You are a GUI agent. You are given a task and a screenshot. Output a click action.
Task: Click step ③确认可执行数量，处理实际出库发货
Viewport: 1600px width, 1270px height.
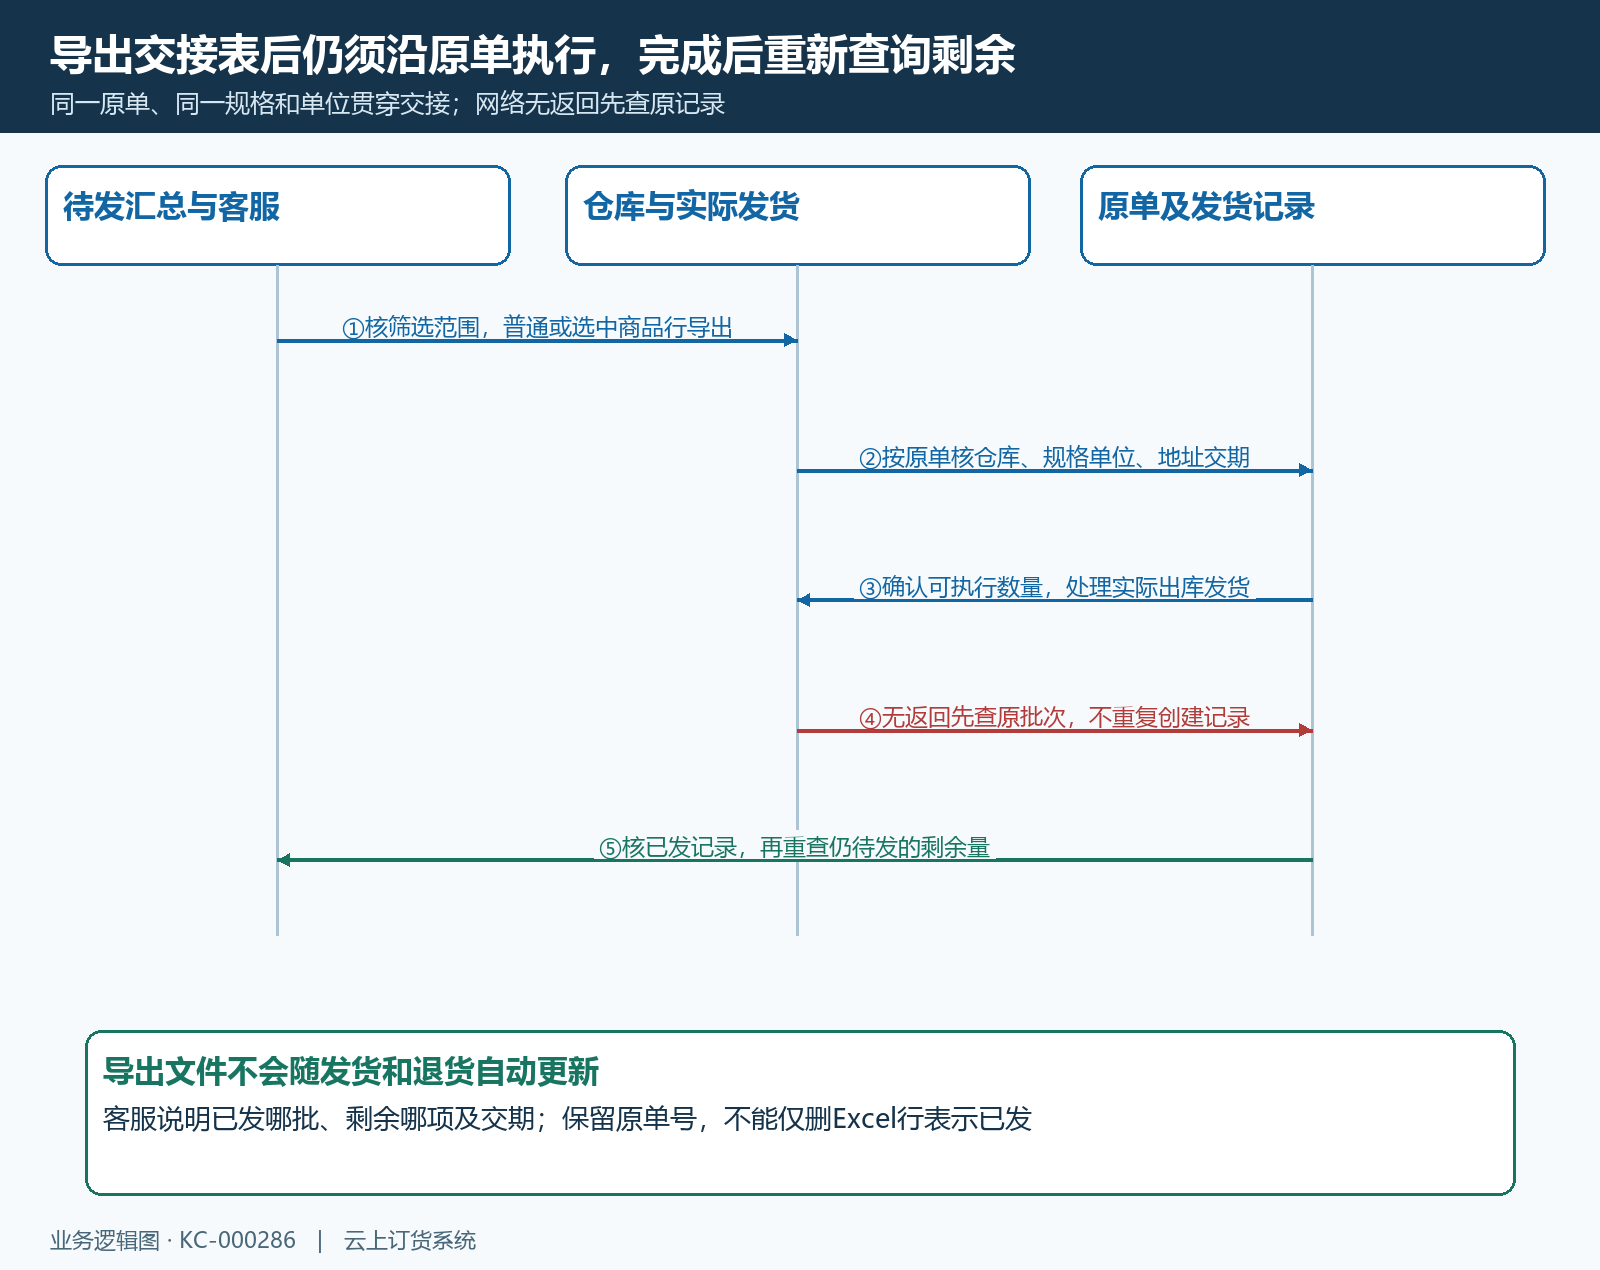(1055, 587)
